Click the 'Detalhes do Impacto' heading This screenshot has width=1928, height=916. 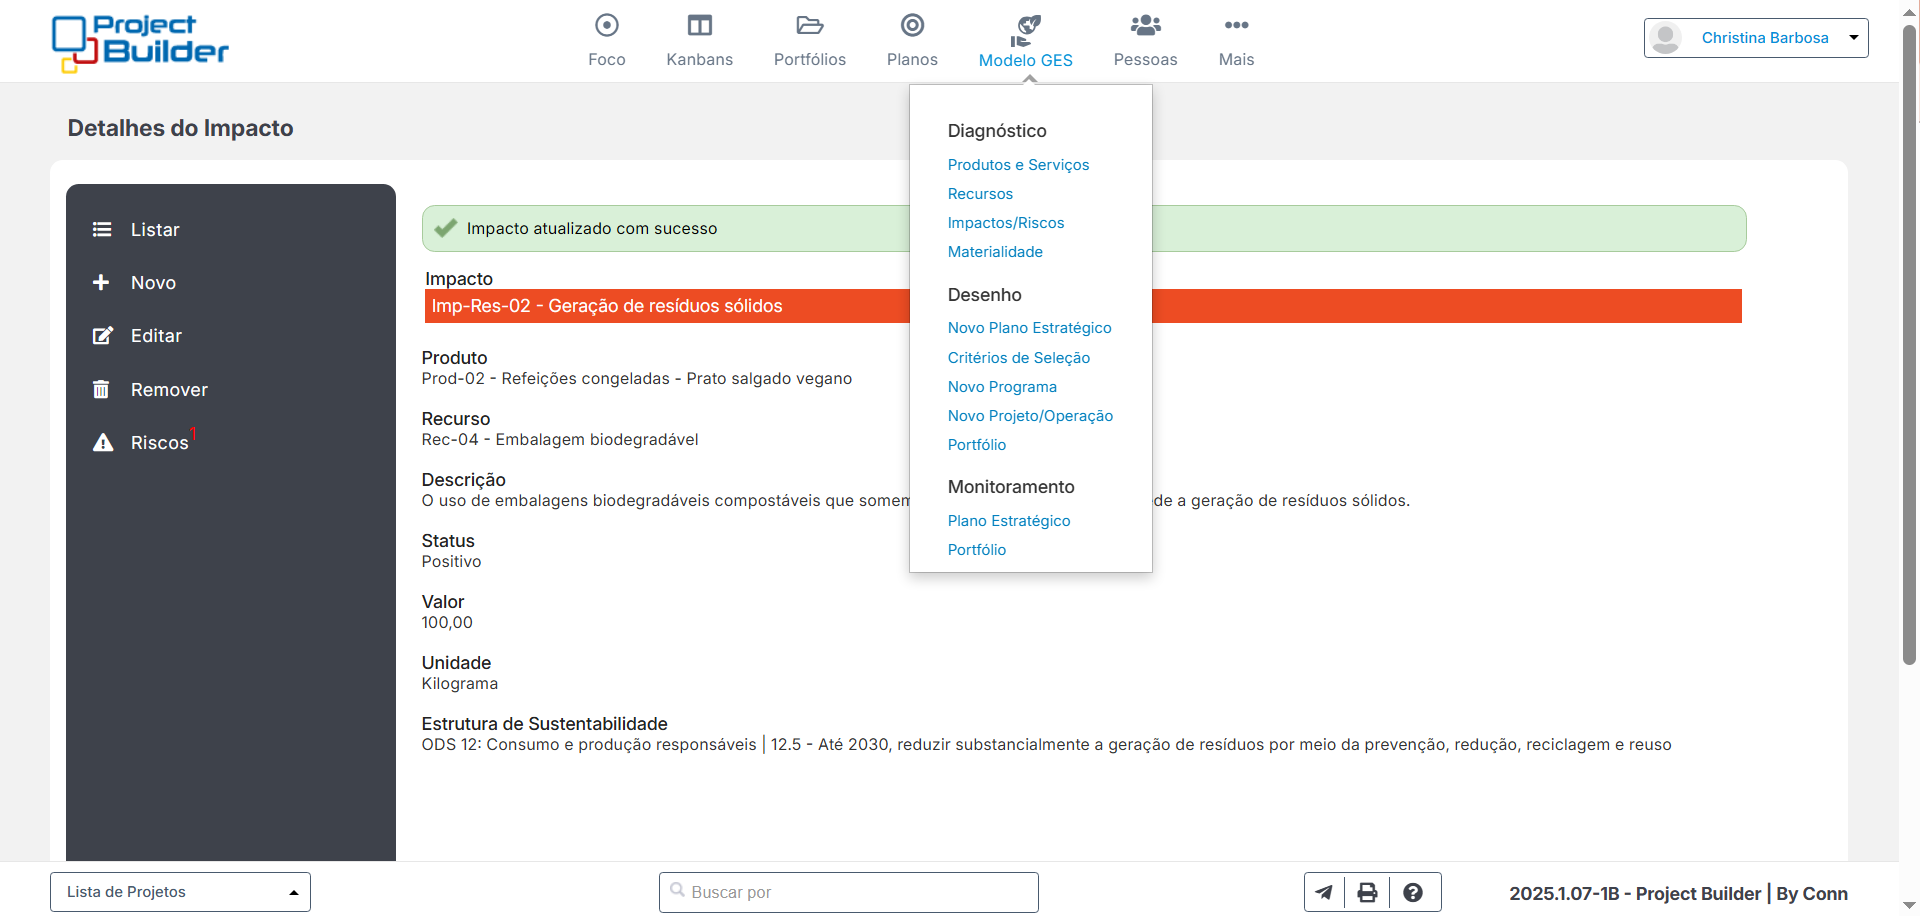click(x=180, y=128)
